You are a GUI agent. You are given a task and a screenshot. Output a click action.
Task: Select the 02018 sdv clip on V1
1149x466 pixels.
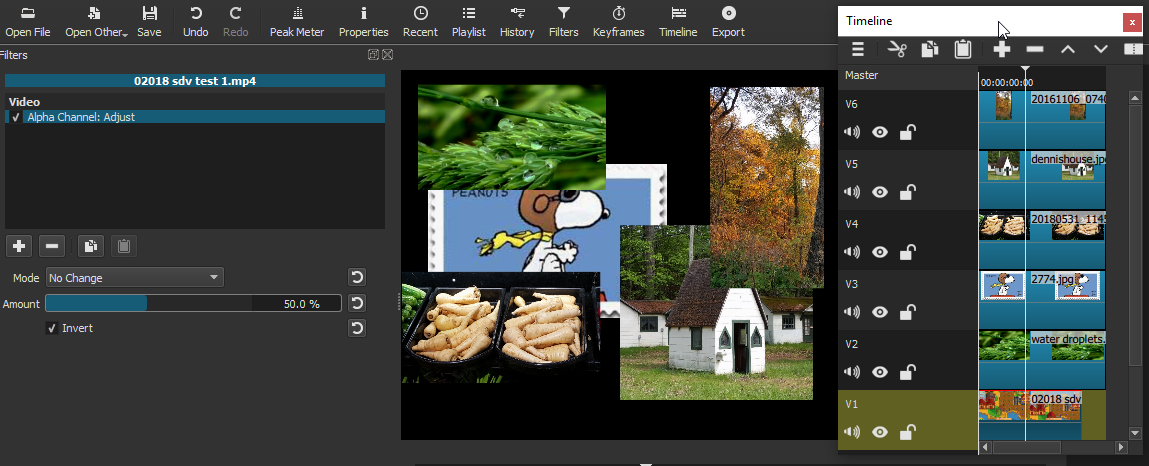click(x=1030, y=415)
